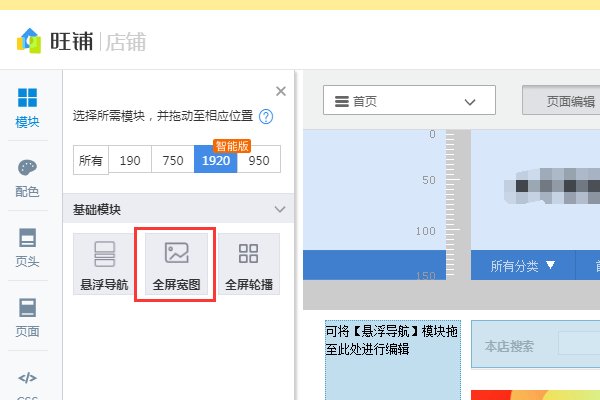
Task: Click the 选择所需模块 instruction text
Action: 163,116
